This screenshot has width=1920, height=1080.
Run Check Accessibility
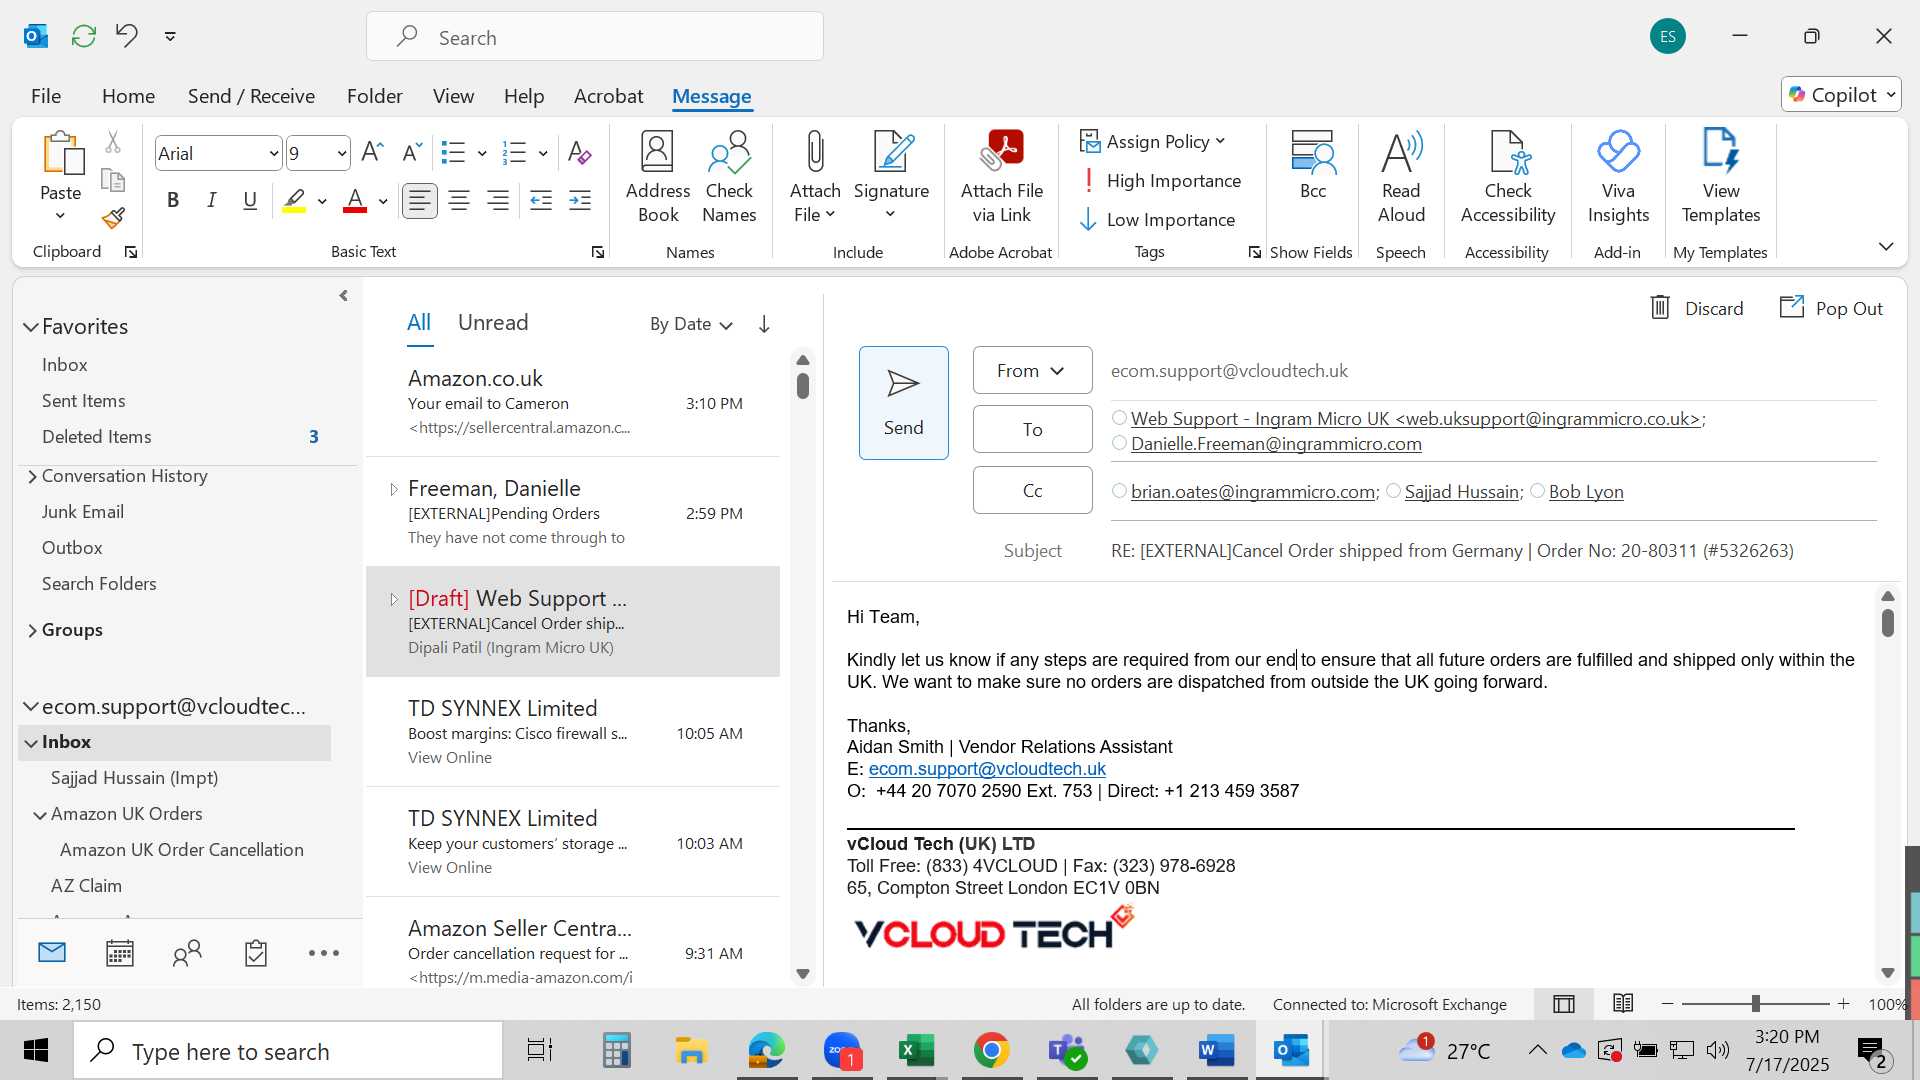[1508, 178]
